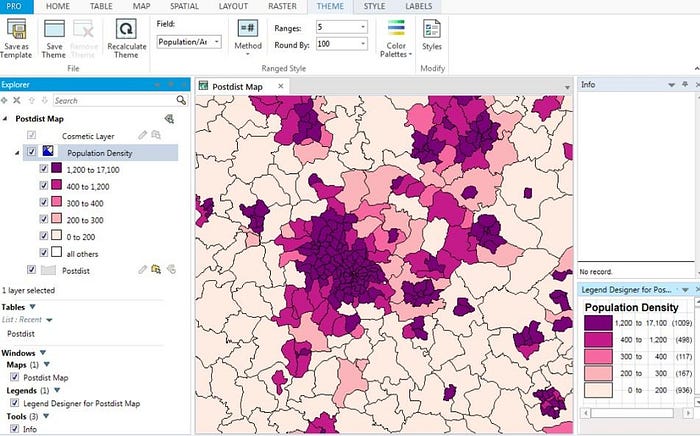Switch to the SPATIAL ribbon tab
This screenshot has height=436, width=700.
coord(184,6)
